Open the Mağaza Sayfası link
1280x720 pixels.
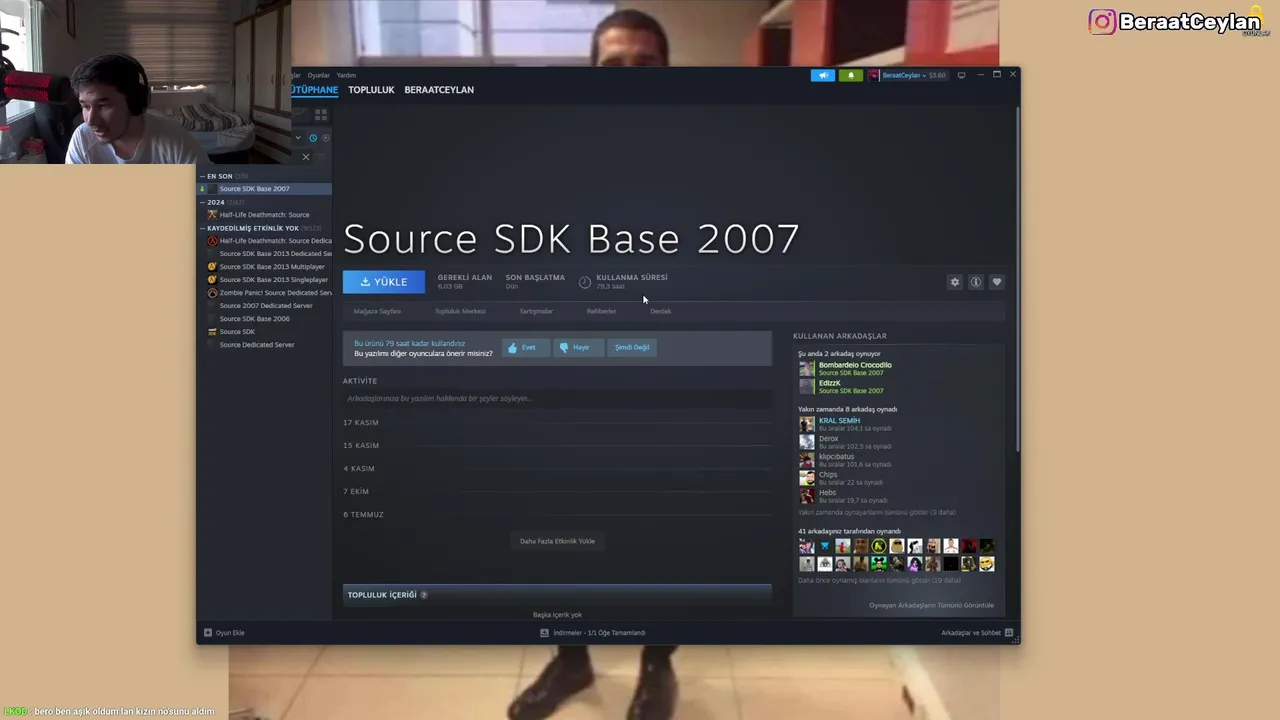(x=377, y=311)
